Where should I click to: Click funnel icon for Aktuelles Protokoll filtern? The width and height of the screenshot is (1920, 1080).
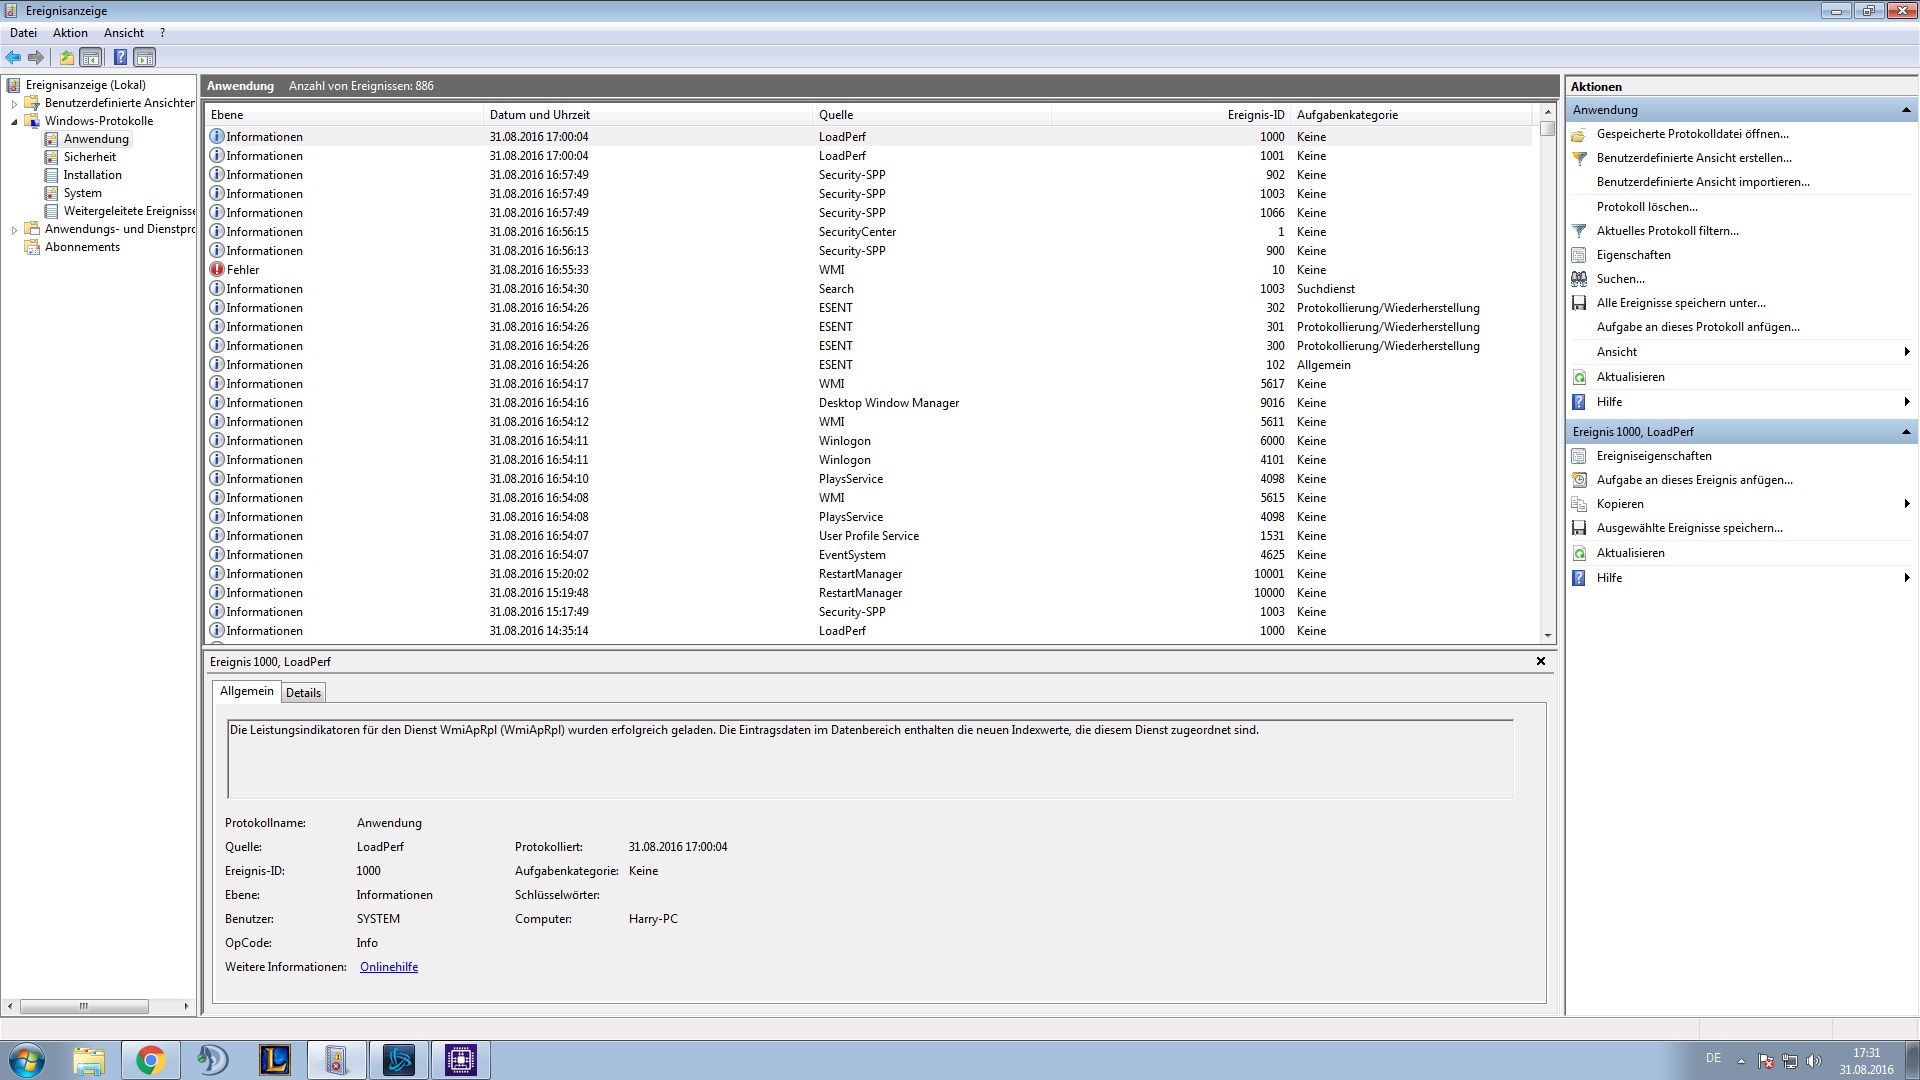point(1579,231)
